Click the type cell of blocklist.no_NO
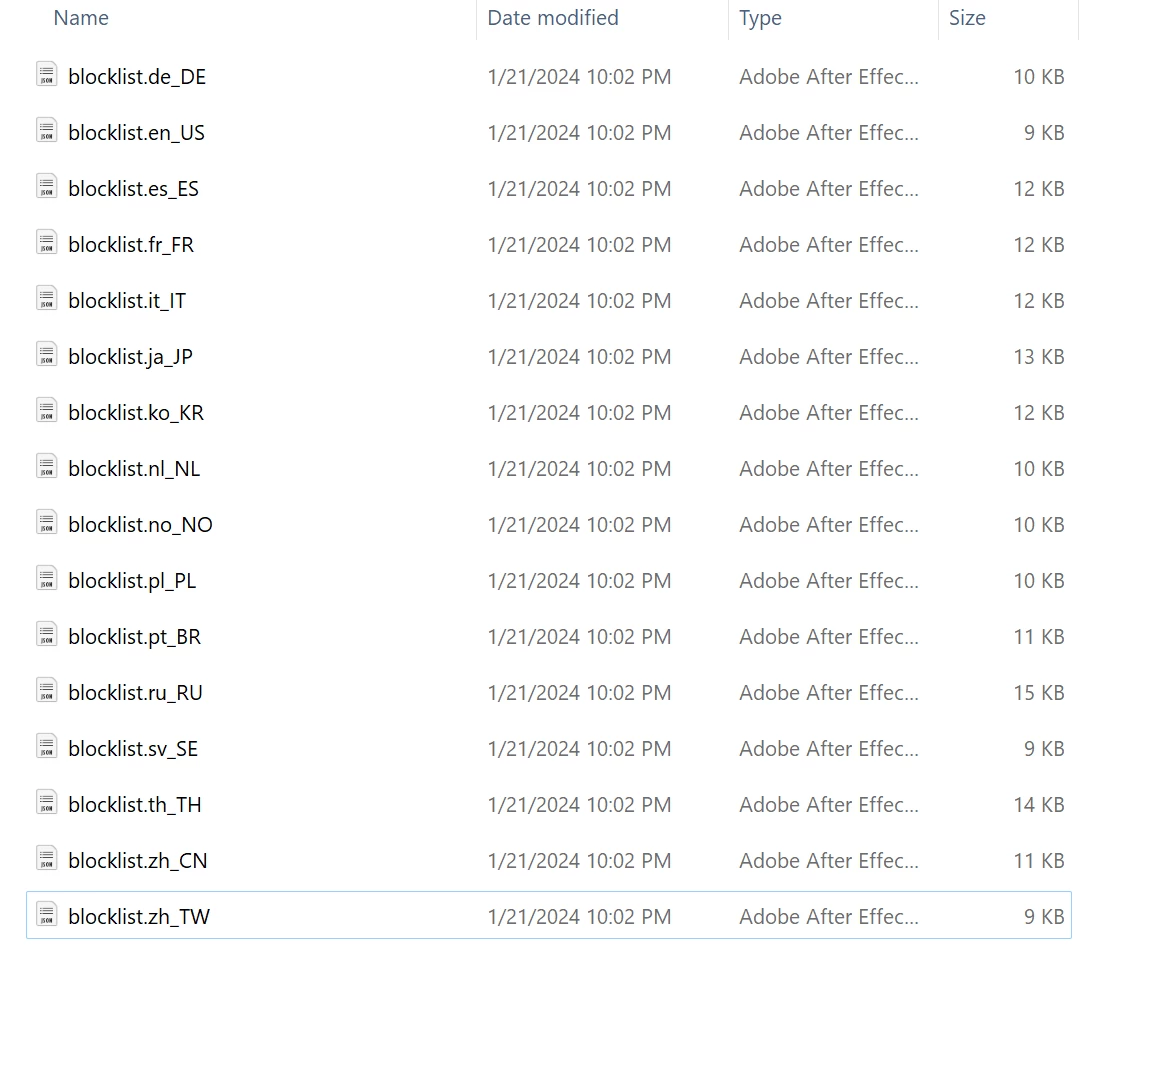 [829, 525]
